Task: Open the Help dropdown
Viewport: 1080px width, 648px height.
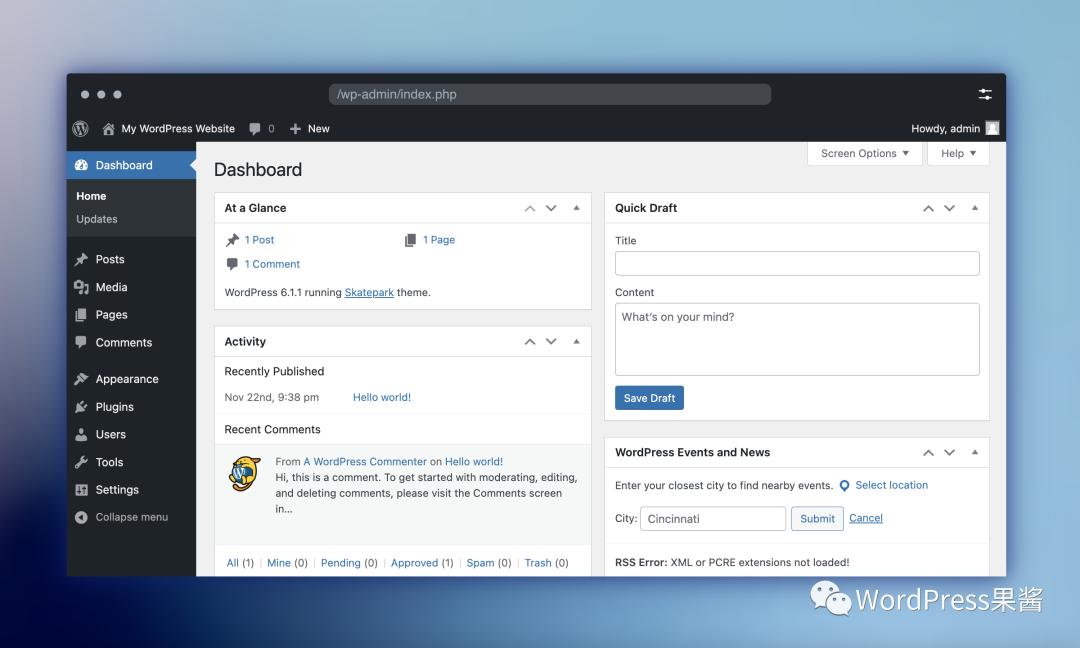Action: tap(958, 154)
